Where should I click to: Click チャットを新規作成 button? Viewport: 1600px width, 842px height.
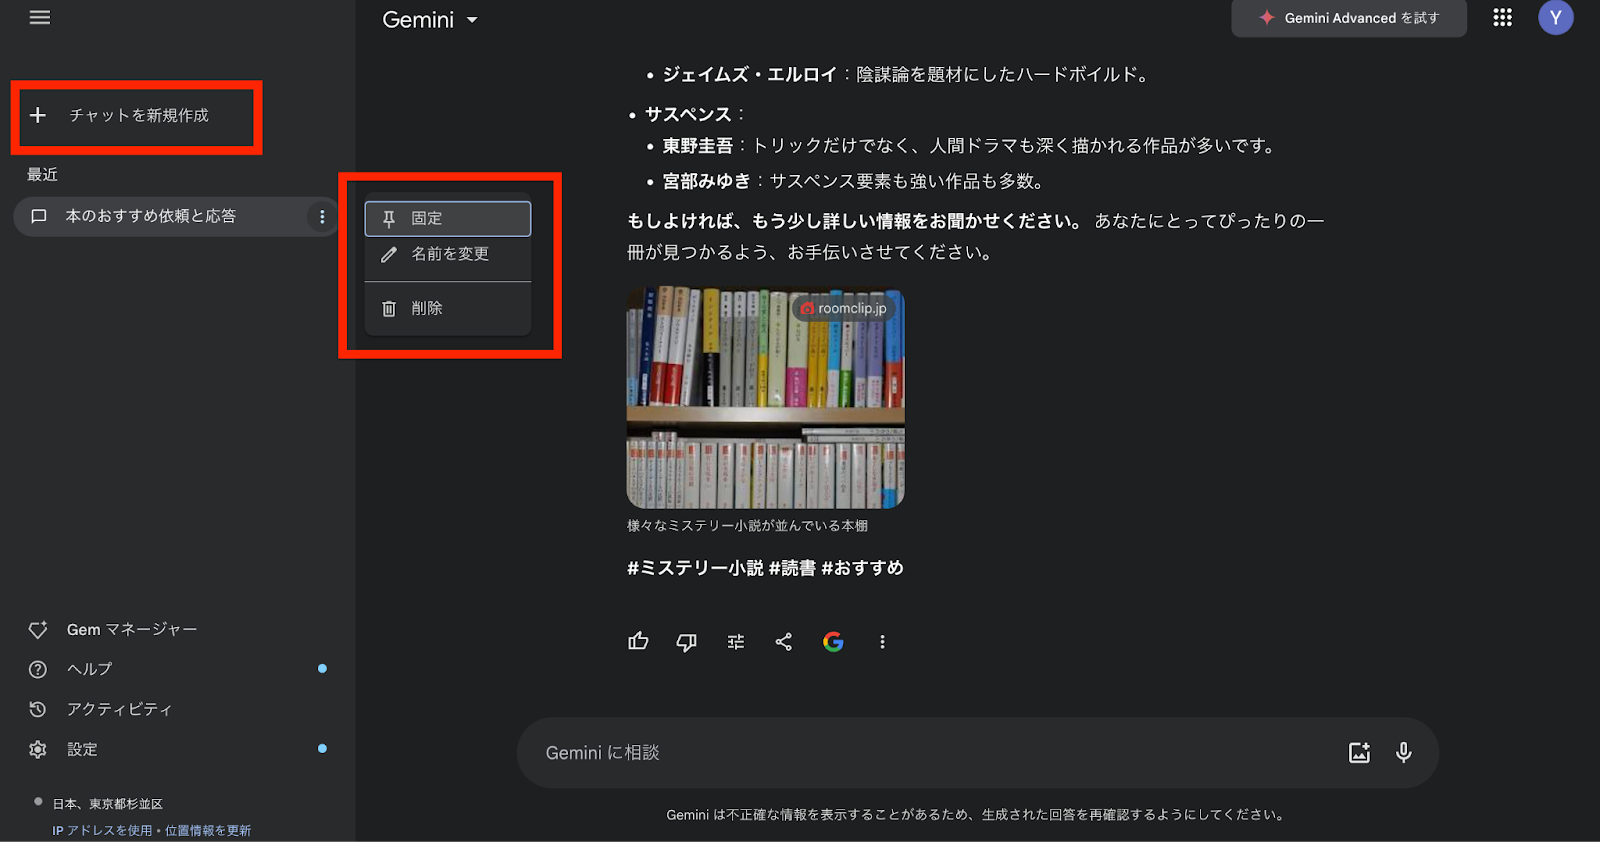(x=137, y=116)
